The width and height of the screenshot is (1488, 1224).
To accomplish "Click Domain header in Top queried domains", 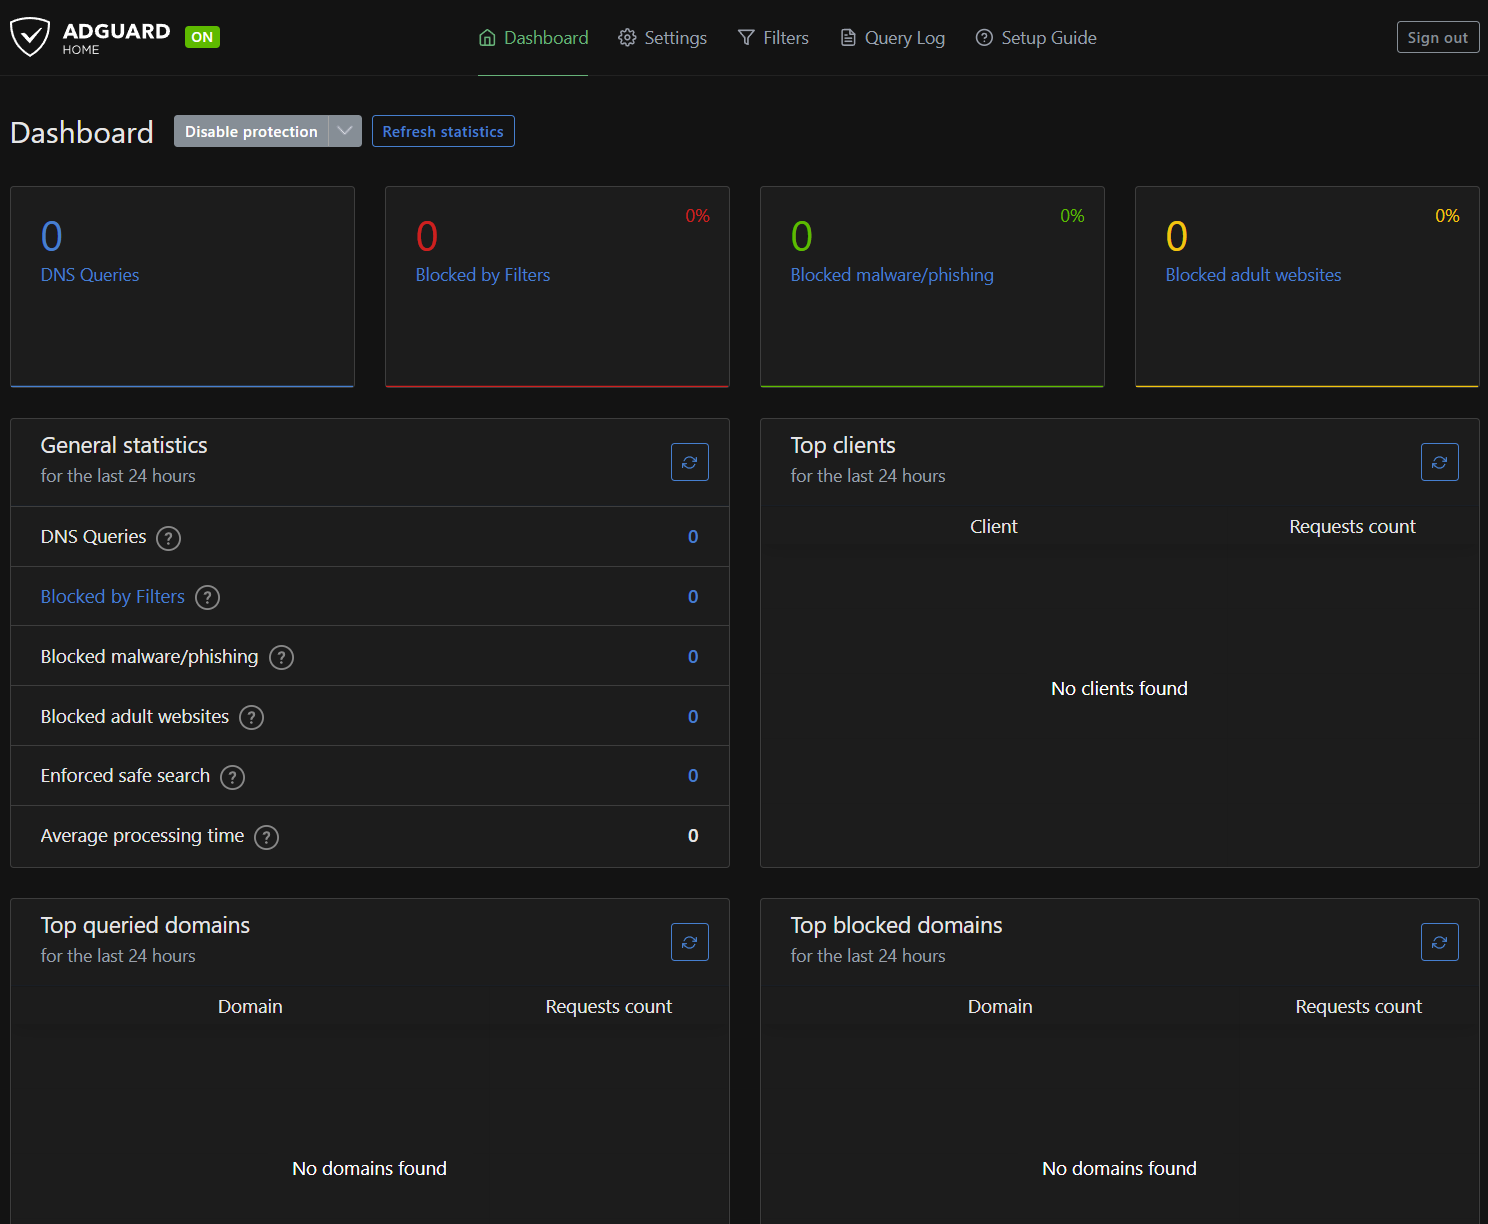I will coord(250,1007).
